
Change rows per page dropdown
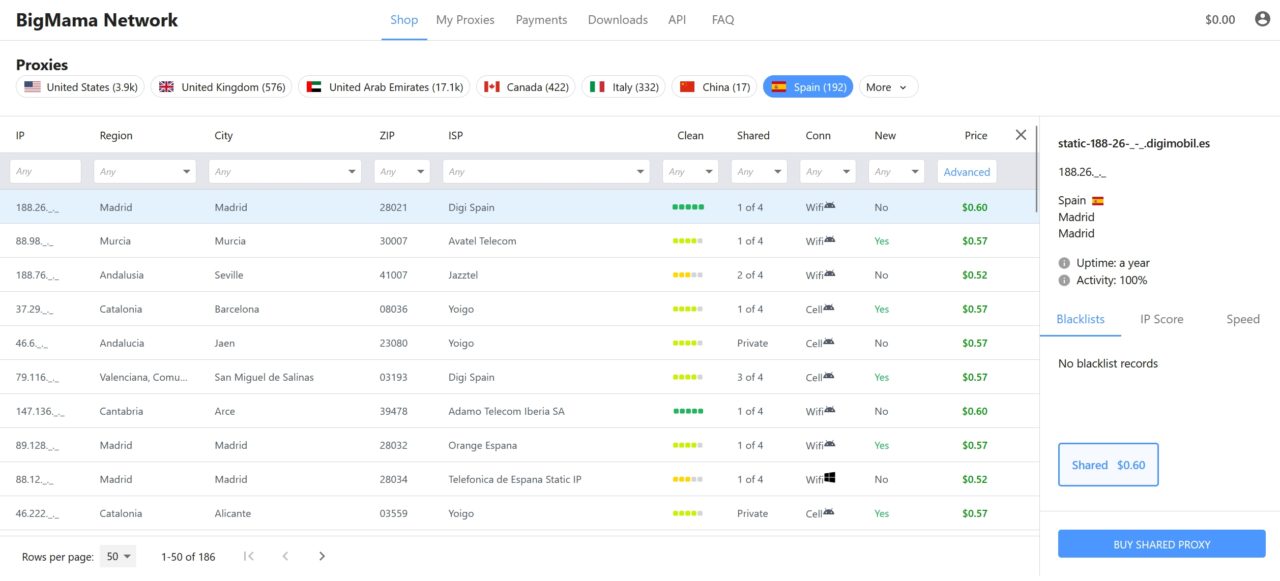pos(118,556)
